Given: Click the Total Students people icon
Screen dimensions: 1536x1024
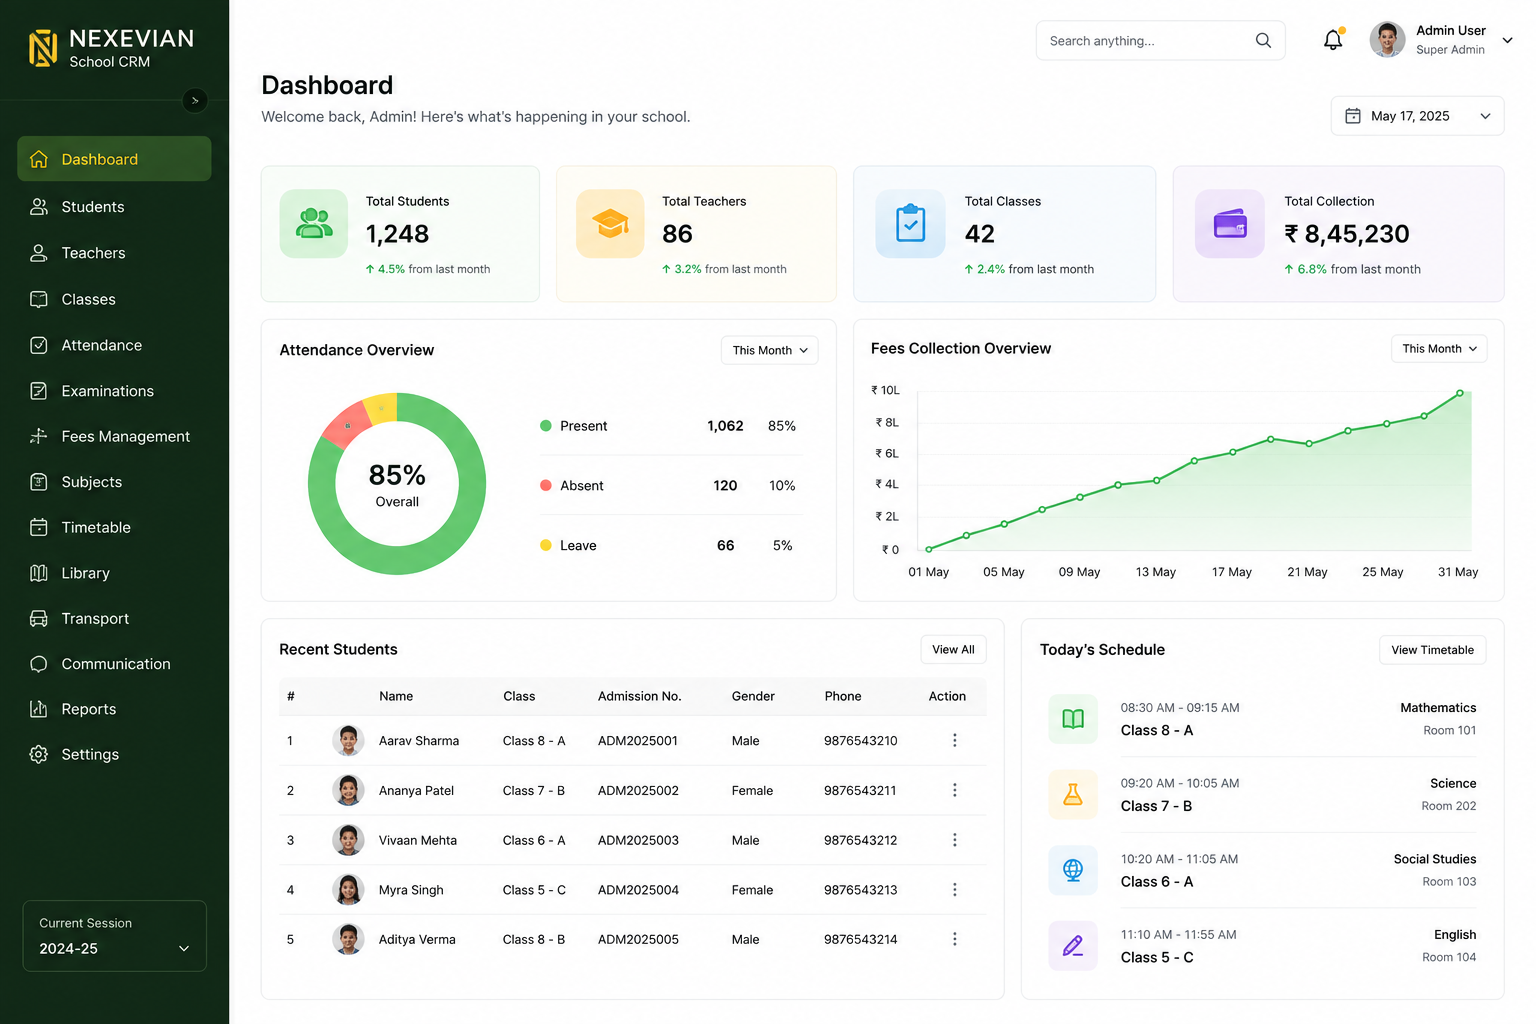Looking at the screenshot, I should click(x=314, y=224).
